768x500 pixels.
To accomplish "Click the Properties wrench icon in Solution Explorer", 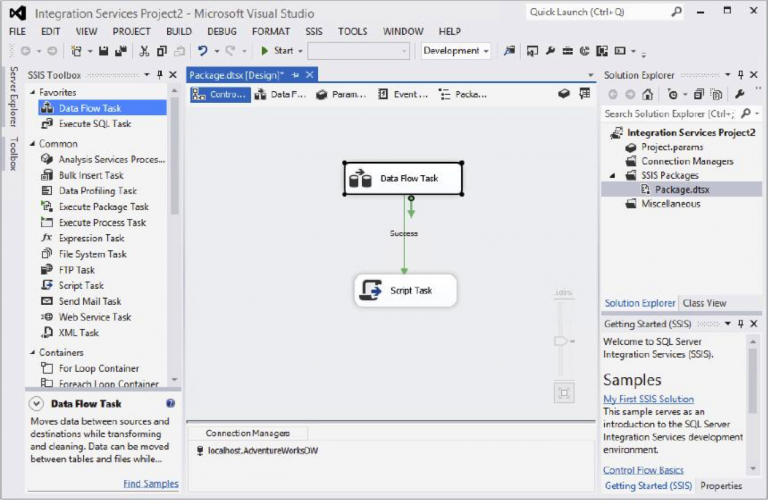I will (740, 94).
